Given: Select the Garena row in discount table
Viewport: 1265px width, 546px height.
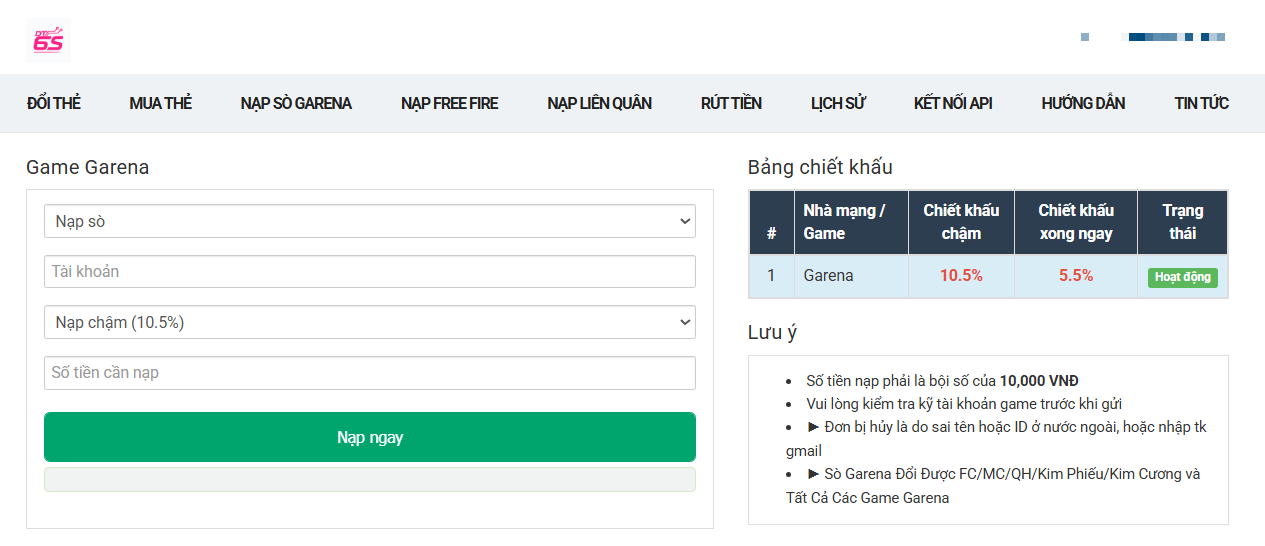Looking at the screenshot, I should click(853, 276).
